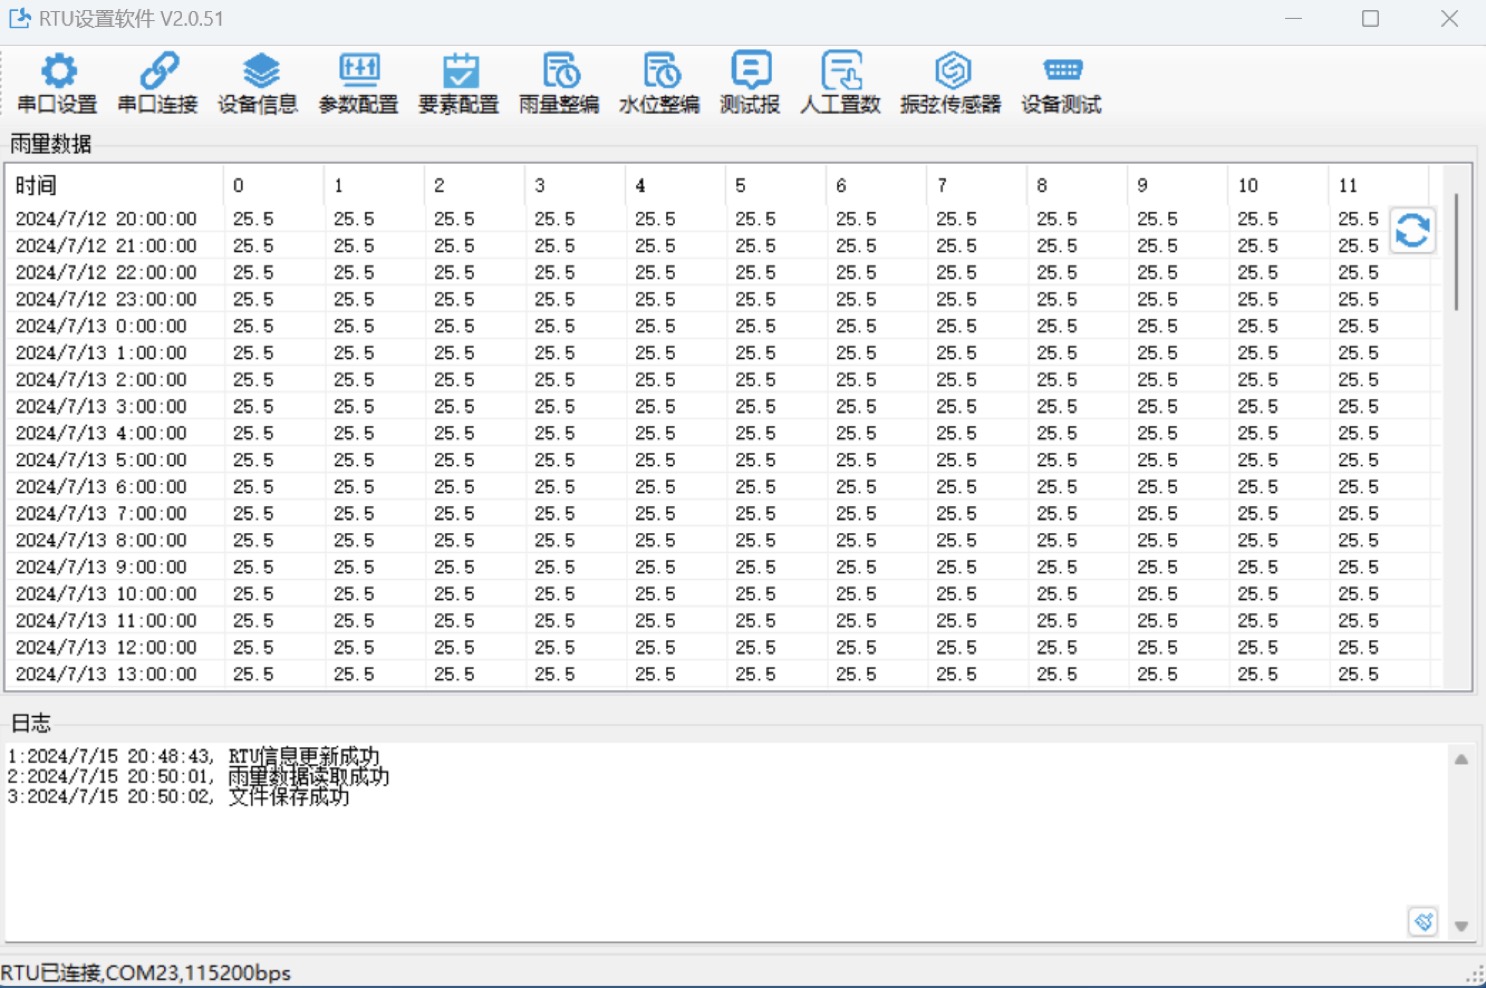Open the 串口设置 serial port settings
1486x988 pixels.
click(x=57, y=83)
